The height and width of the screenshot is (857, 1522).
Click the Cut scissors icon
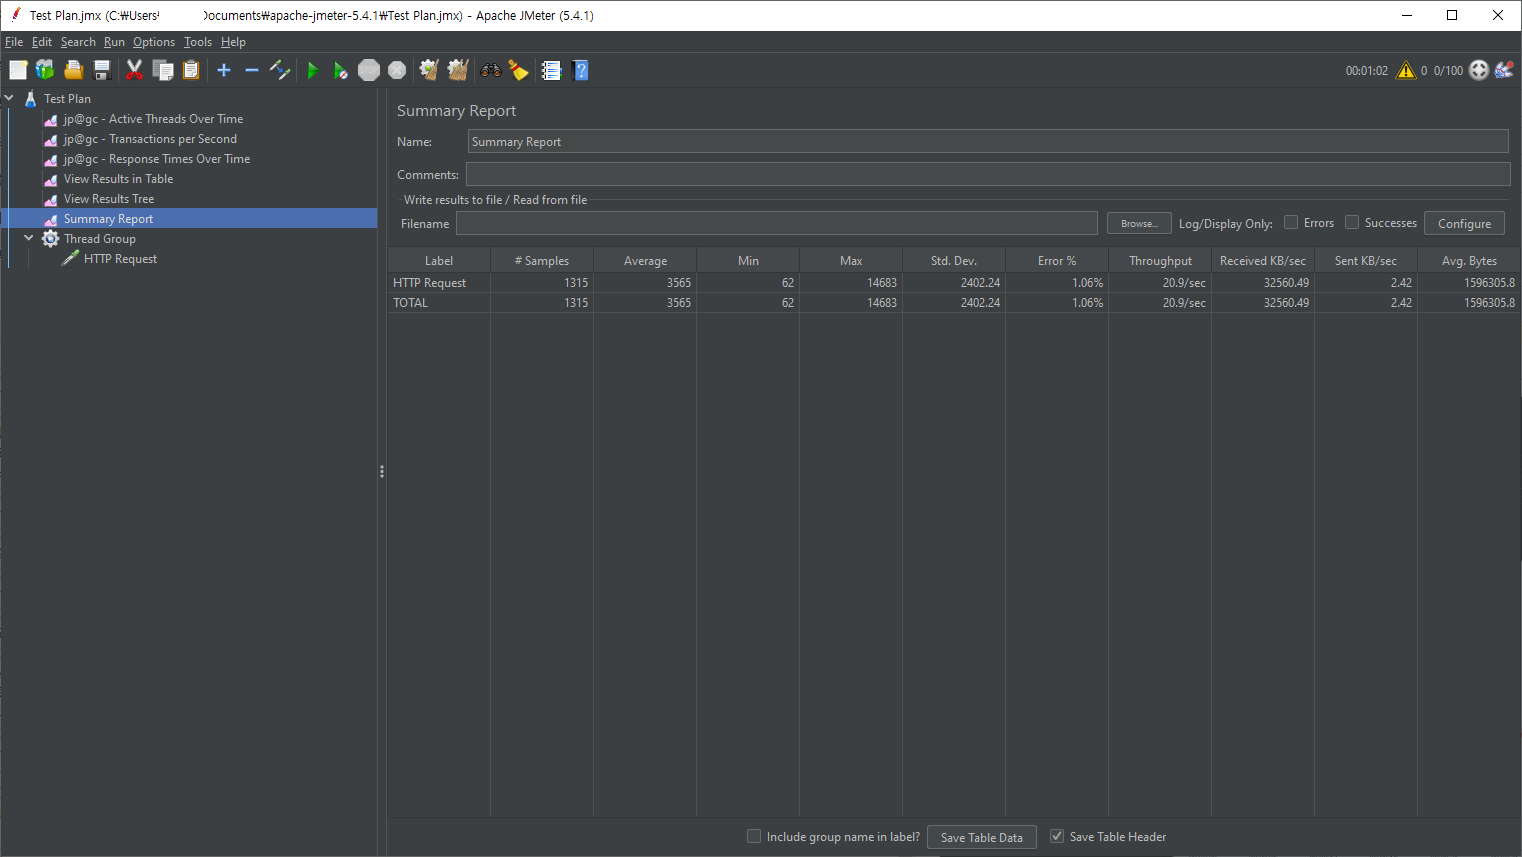134,70
